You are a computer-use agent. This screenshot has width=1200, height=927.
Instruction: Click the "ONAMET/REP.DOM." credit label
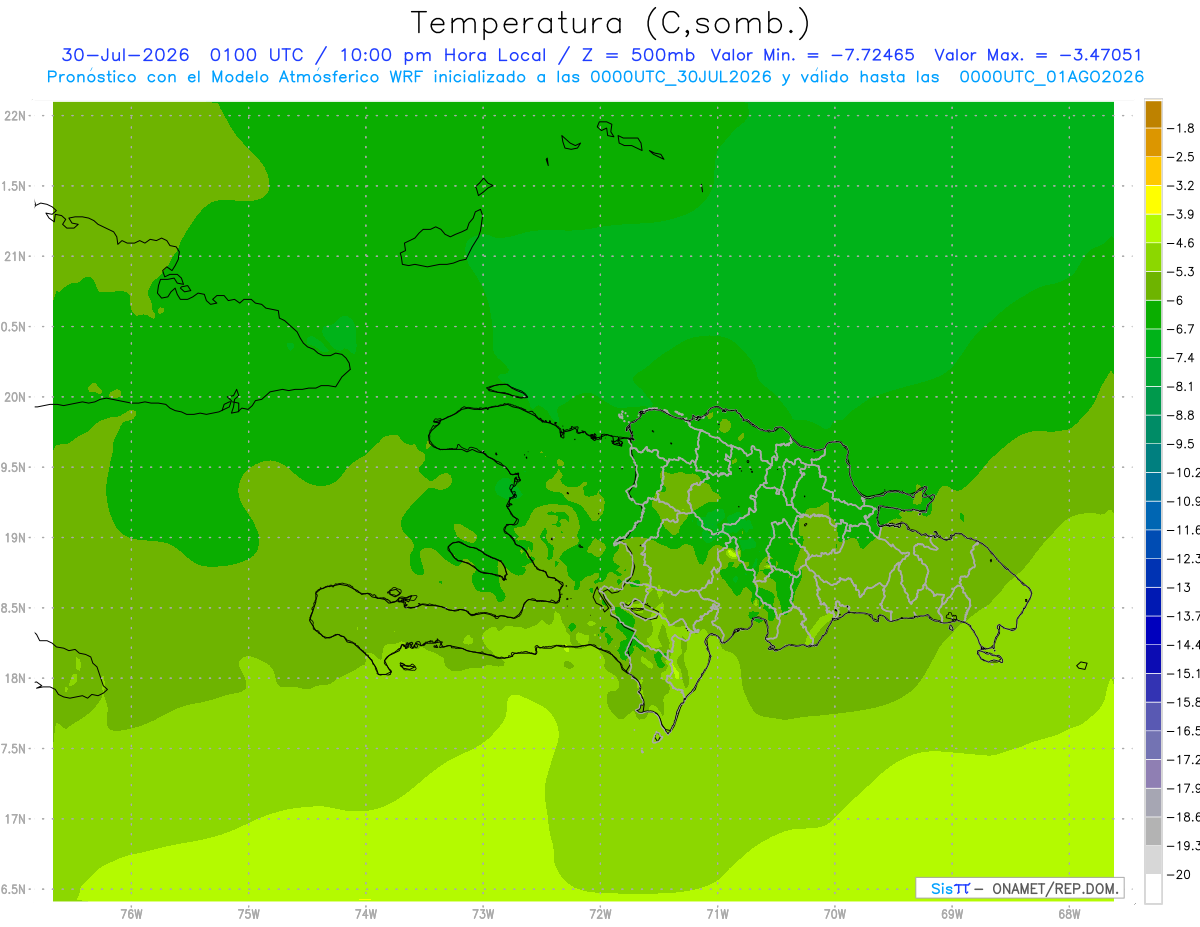point(1056,888)
